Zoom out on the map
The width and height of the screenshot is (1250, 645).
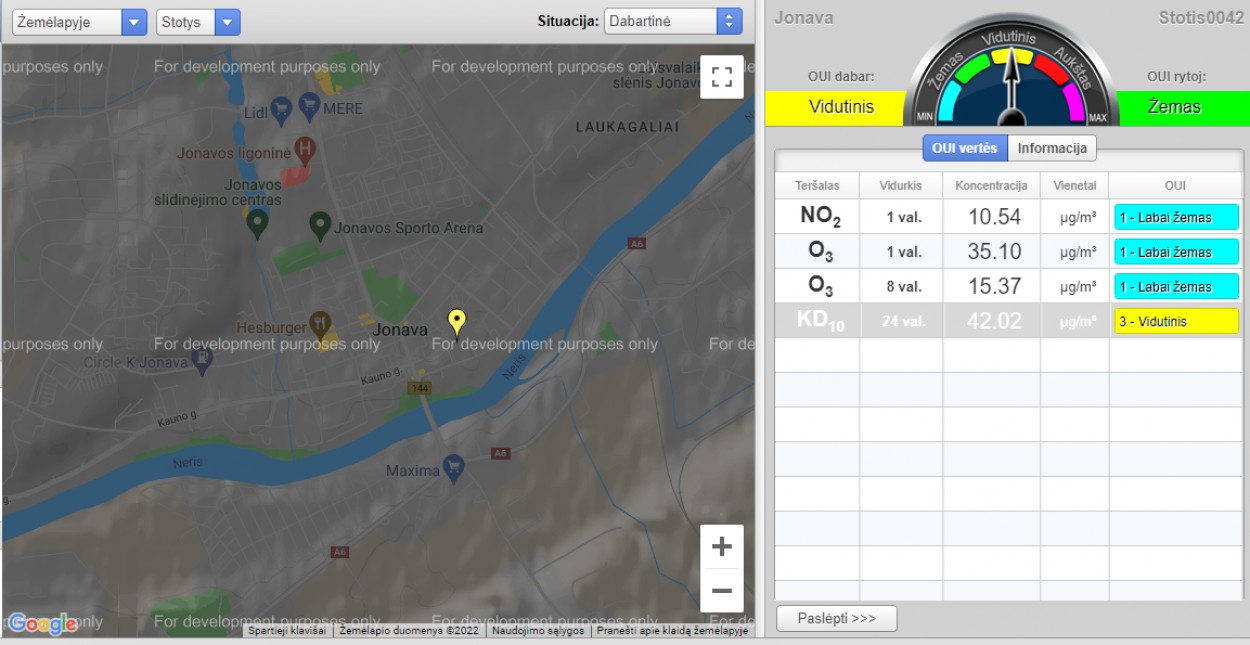722,591
